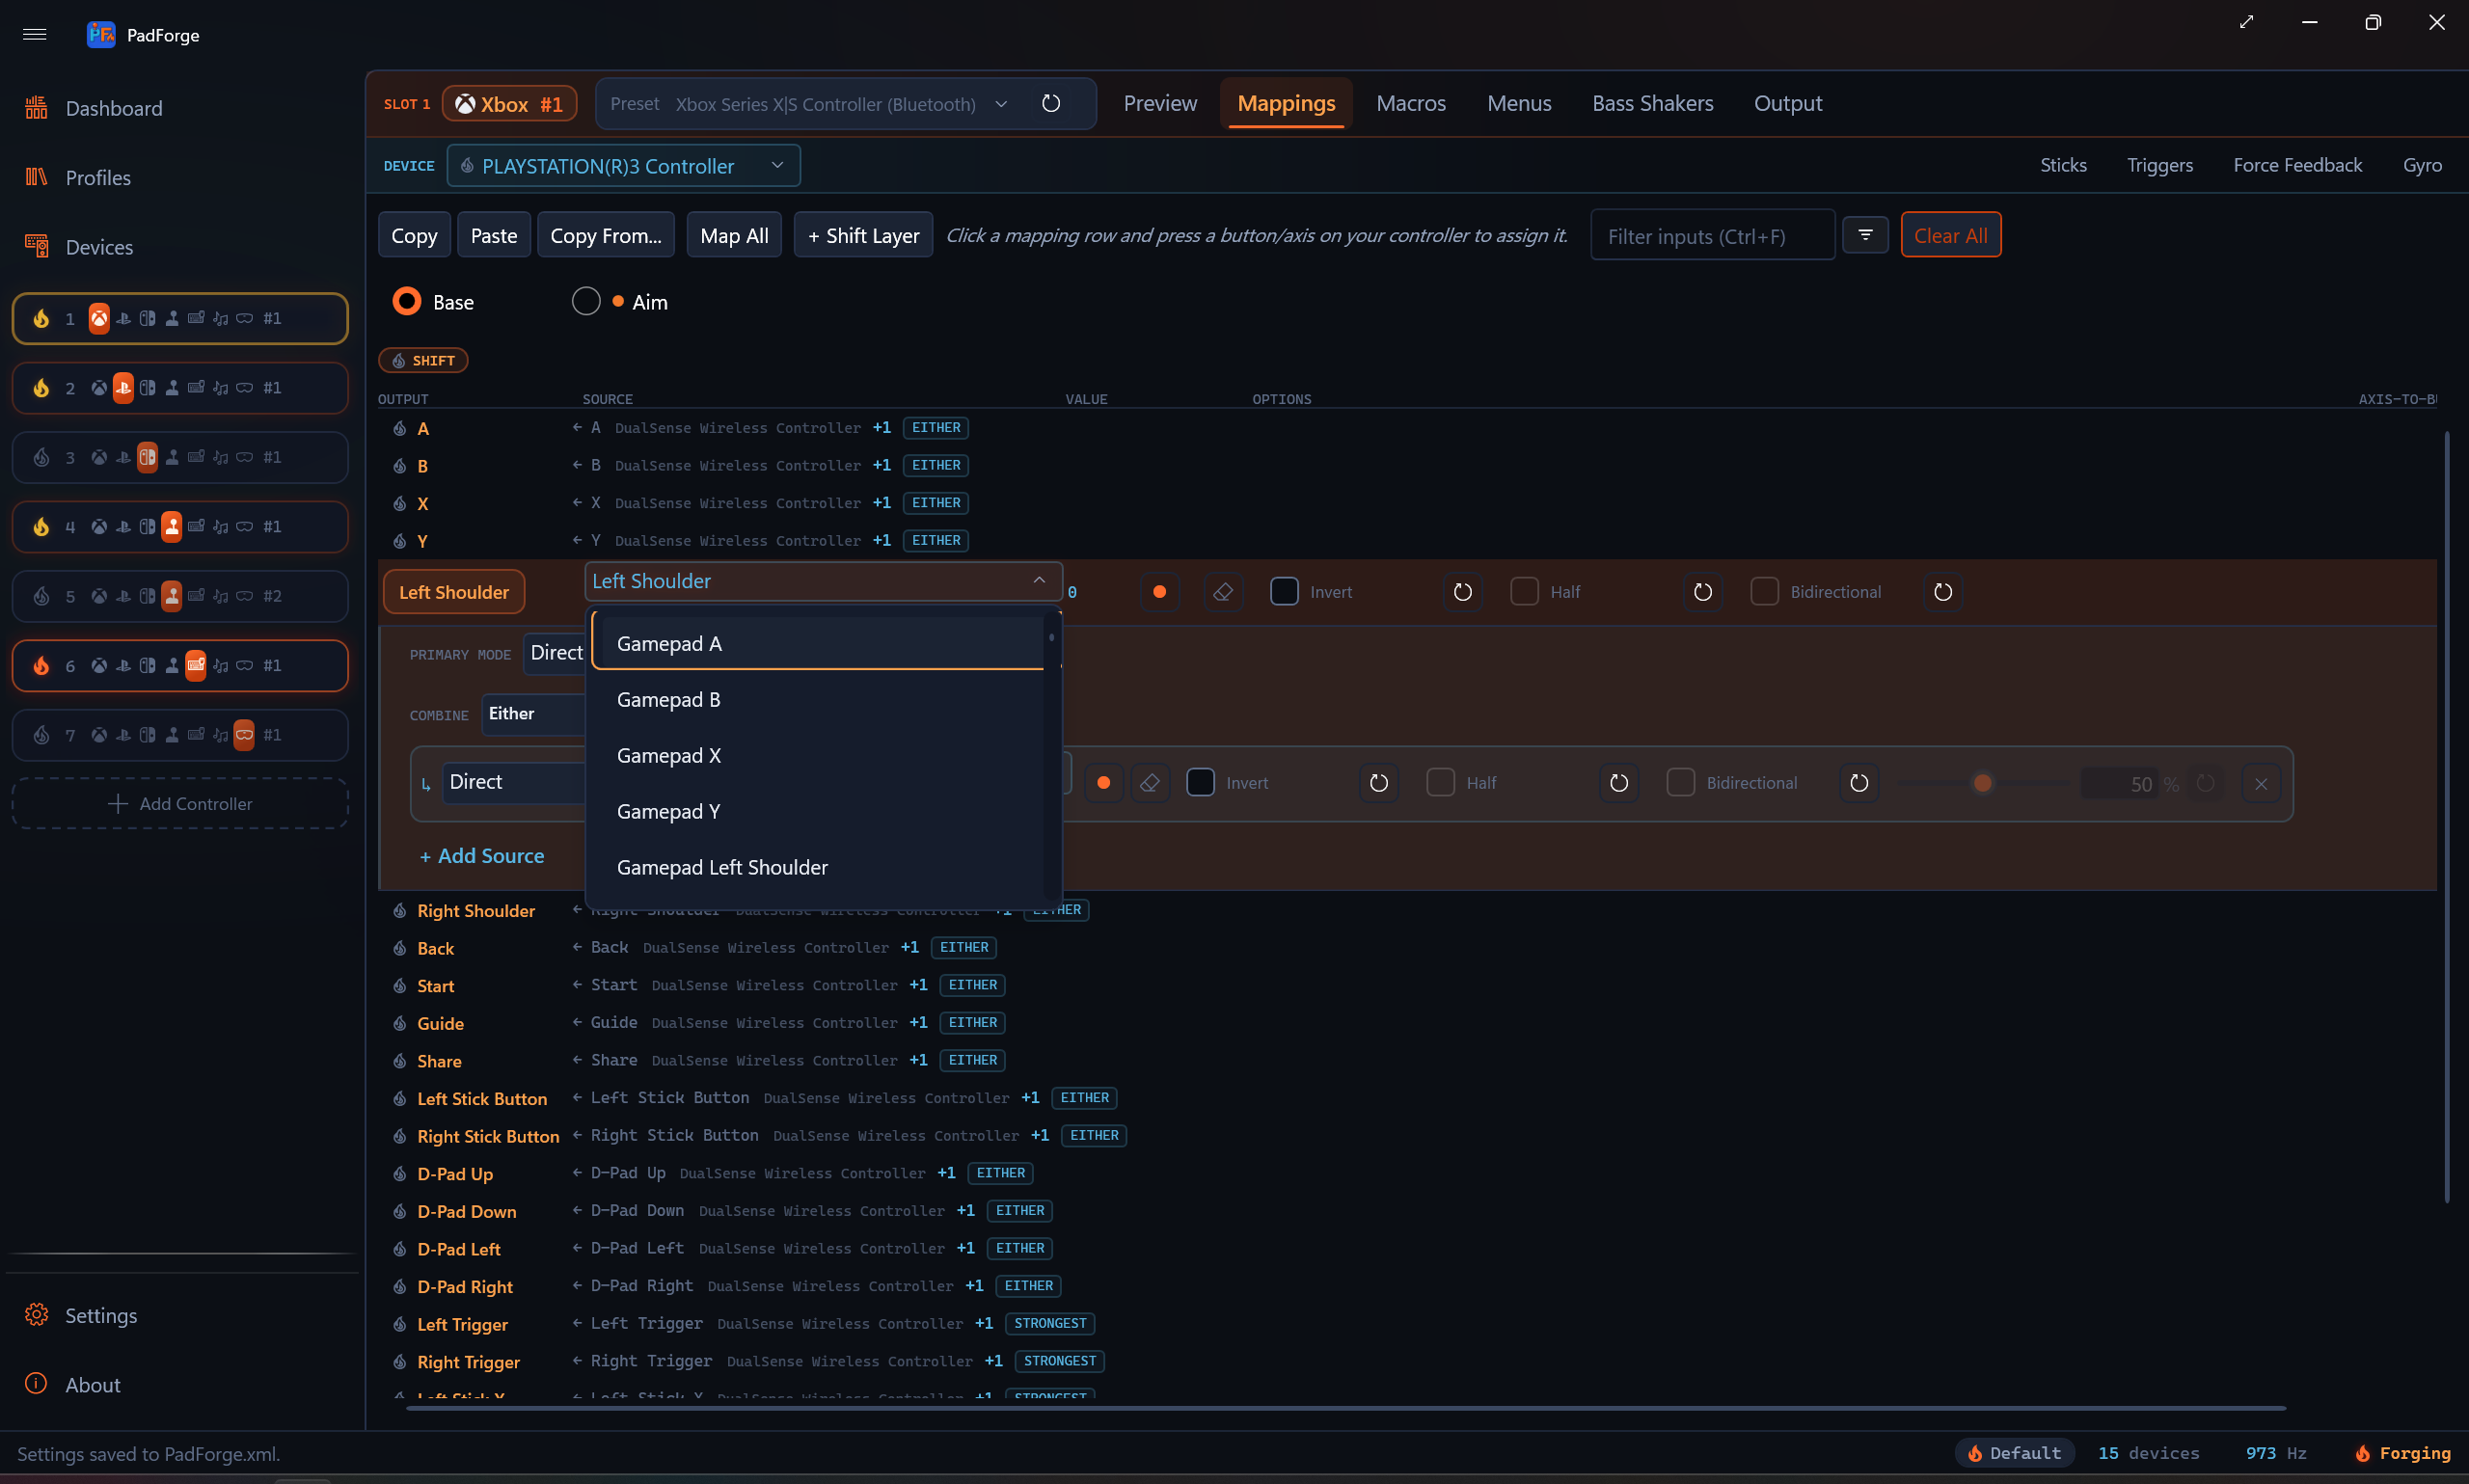Reset Bidirectional option in Left Shoulder row

(x=1943, y=592)
